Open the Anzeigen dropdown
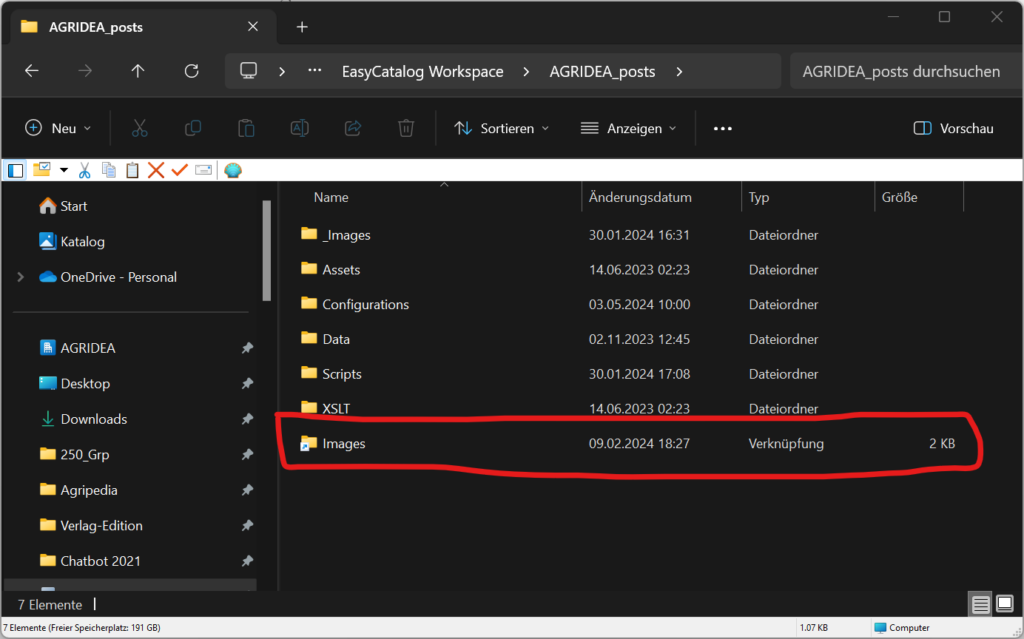 pos(628,128)
